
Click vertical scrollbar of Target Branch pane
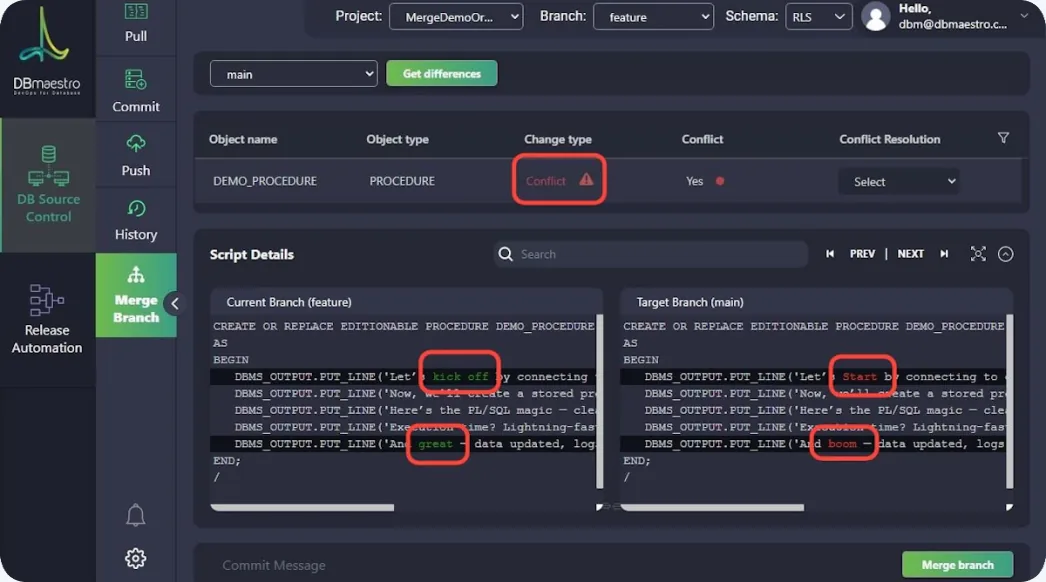coord(1009,401)
